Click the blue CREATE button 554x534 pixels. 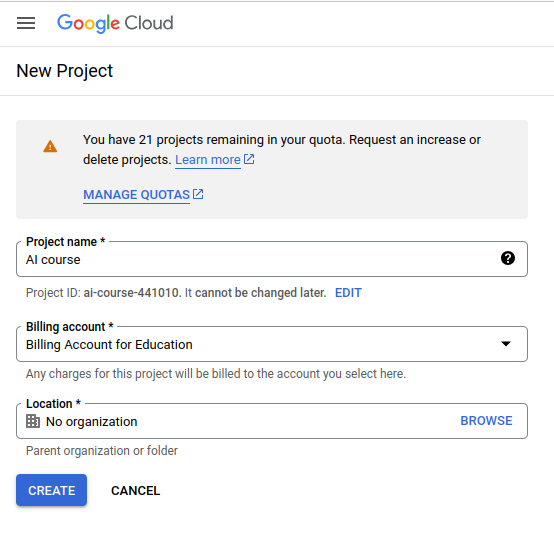(x=52, y=490)
